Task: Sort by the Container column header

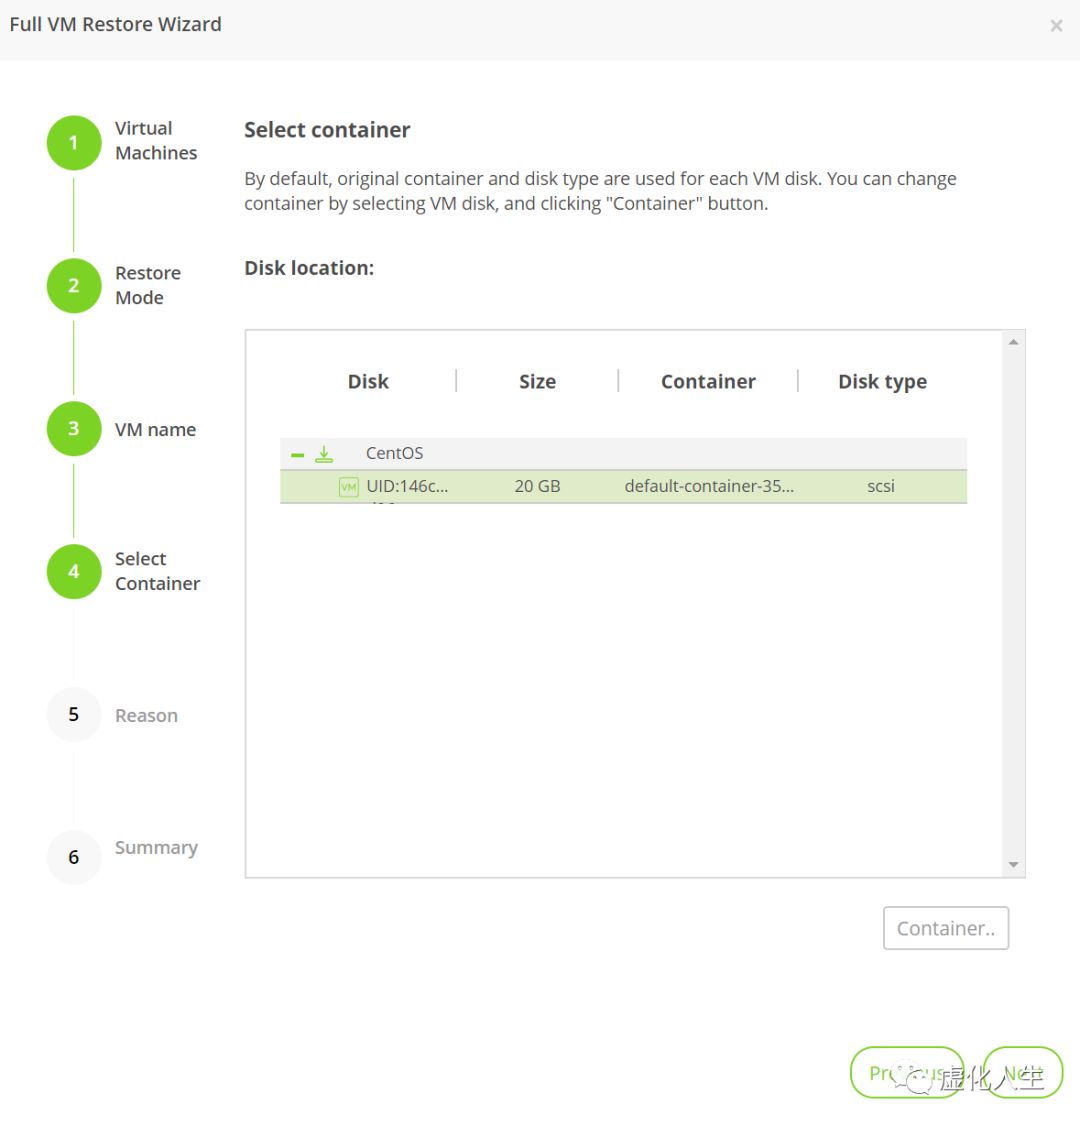Action: 708,381
